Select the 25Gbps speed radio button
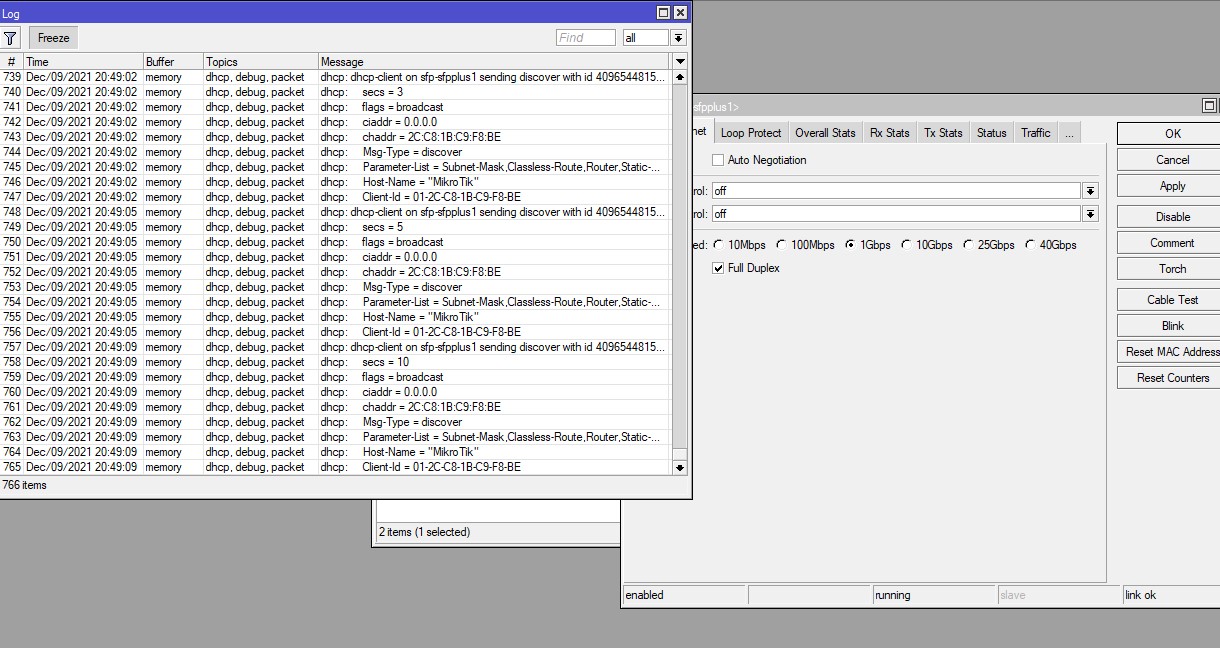This screenshot has width=1220, height=648. click(x=968, y=245)
